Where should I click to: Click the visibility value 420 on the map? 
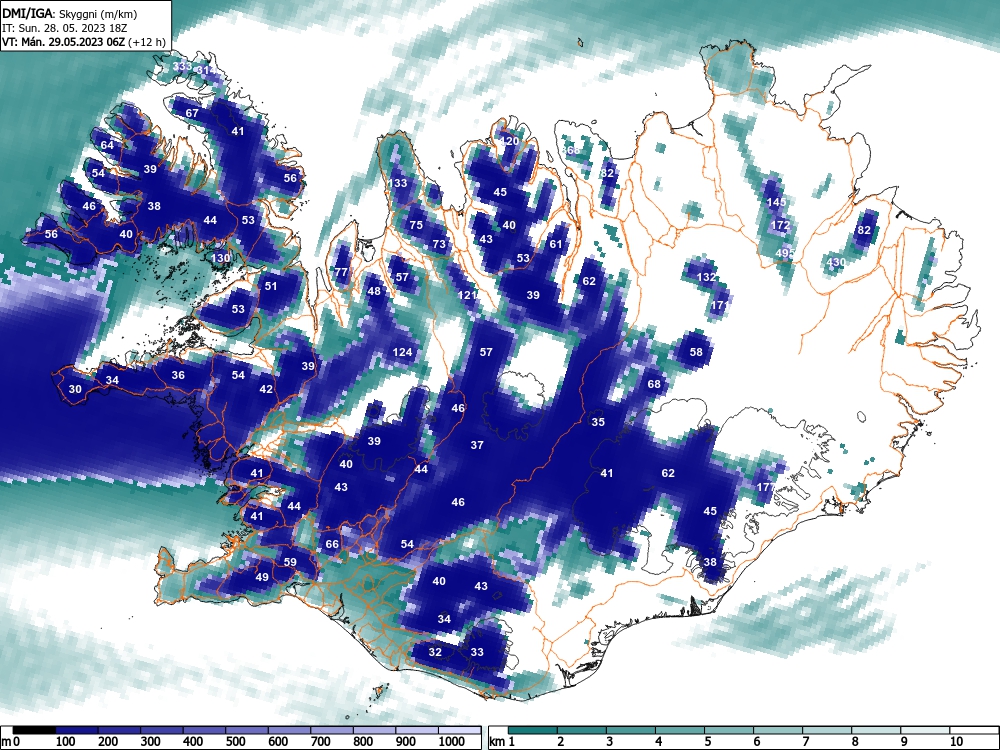pos(509,141)
